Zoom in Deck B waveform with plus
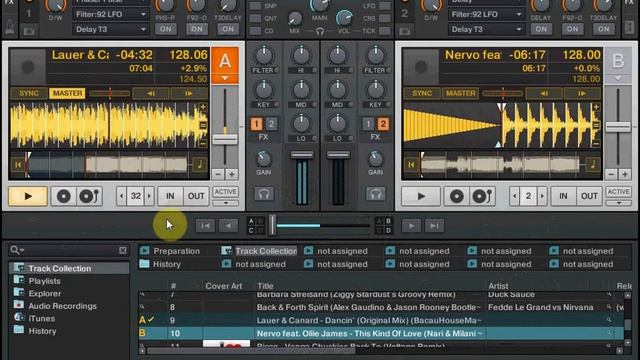Screen dimensions: 640x360 (x=596, y=107)
